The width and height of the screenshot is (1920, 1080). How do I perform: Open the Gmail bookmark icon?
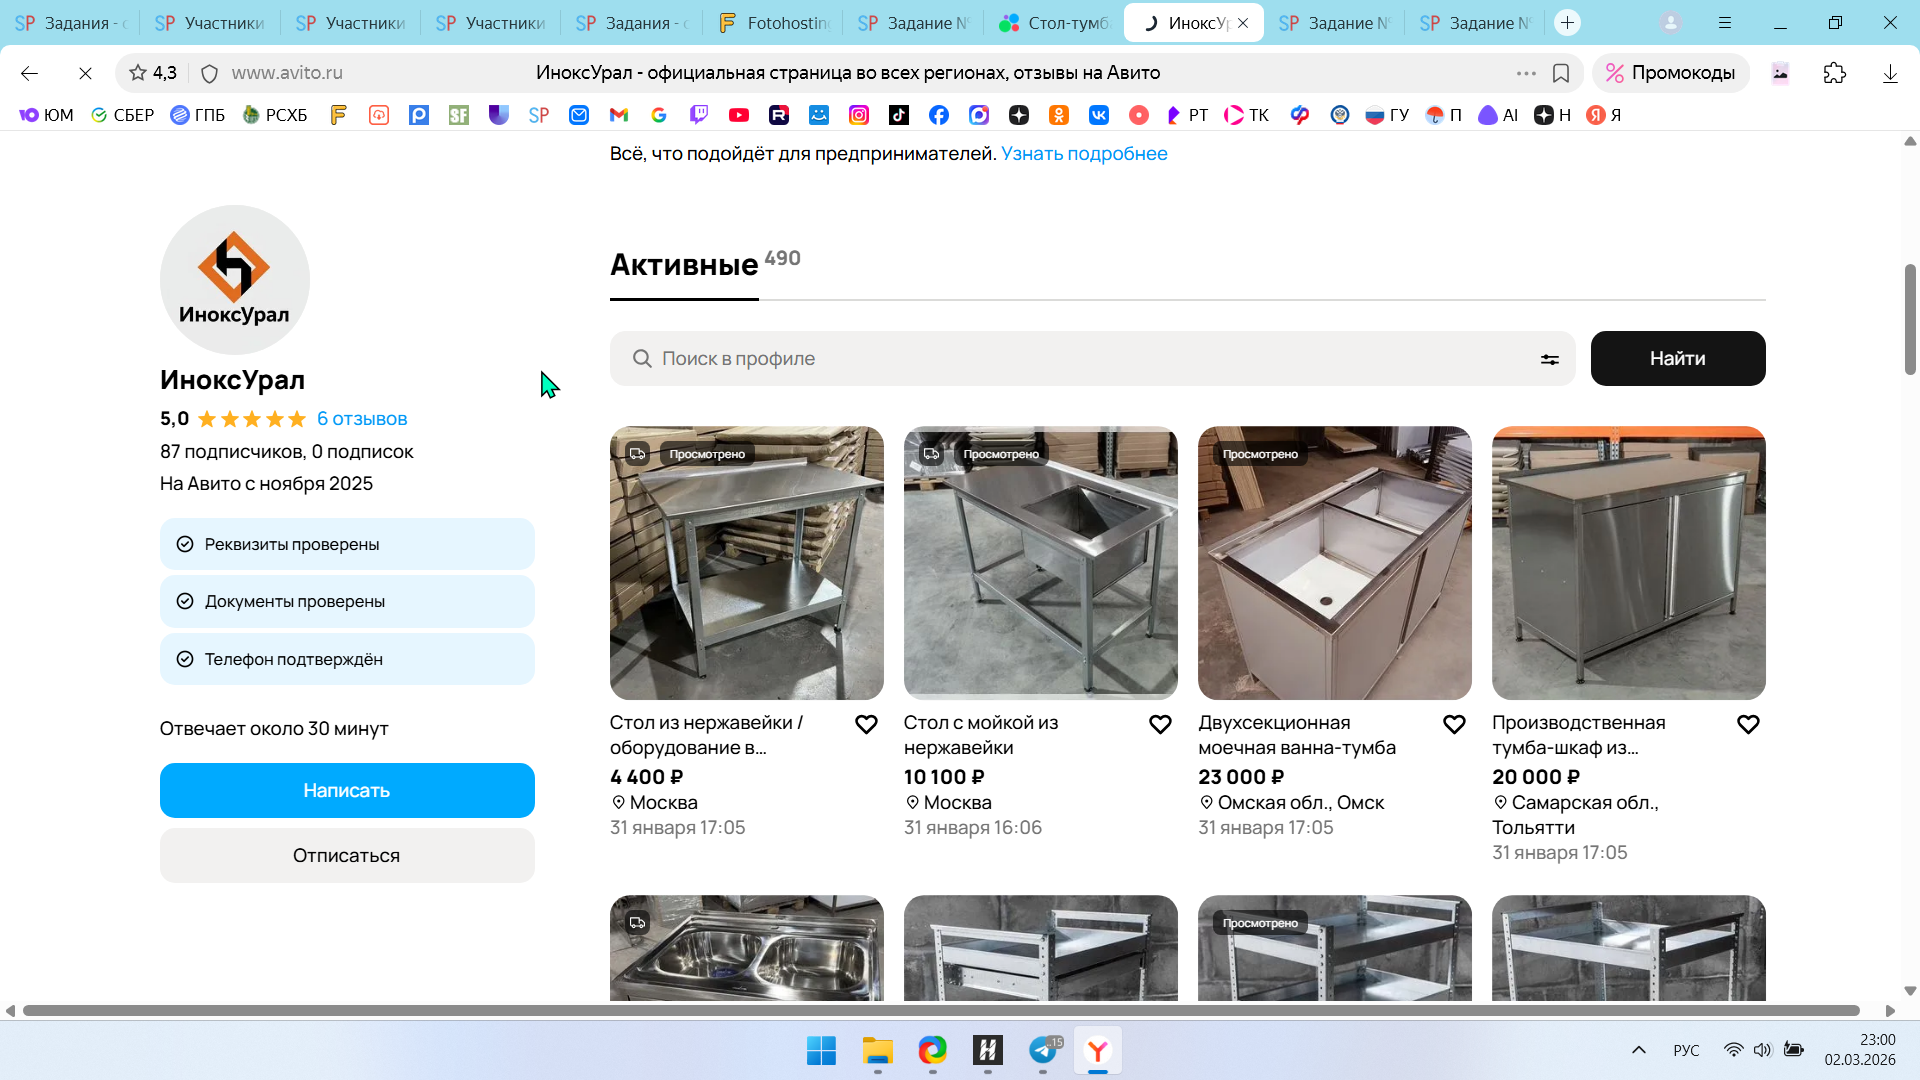619,115
